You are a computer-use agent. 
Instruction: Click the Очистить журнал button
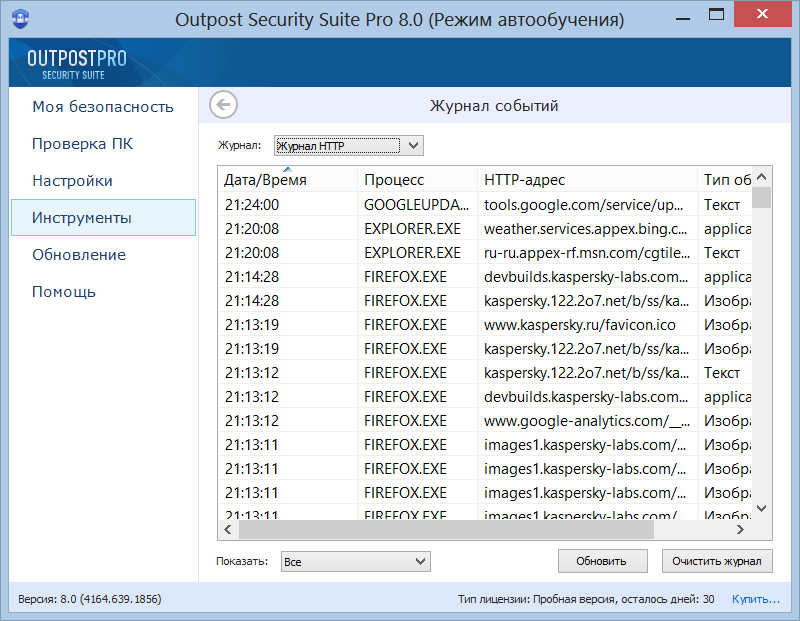point(716,561)
